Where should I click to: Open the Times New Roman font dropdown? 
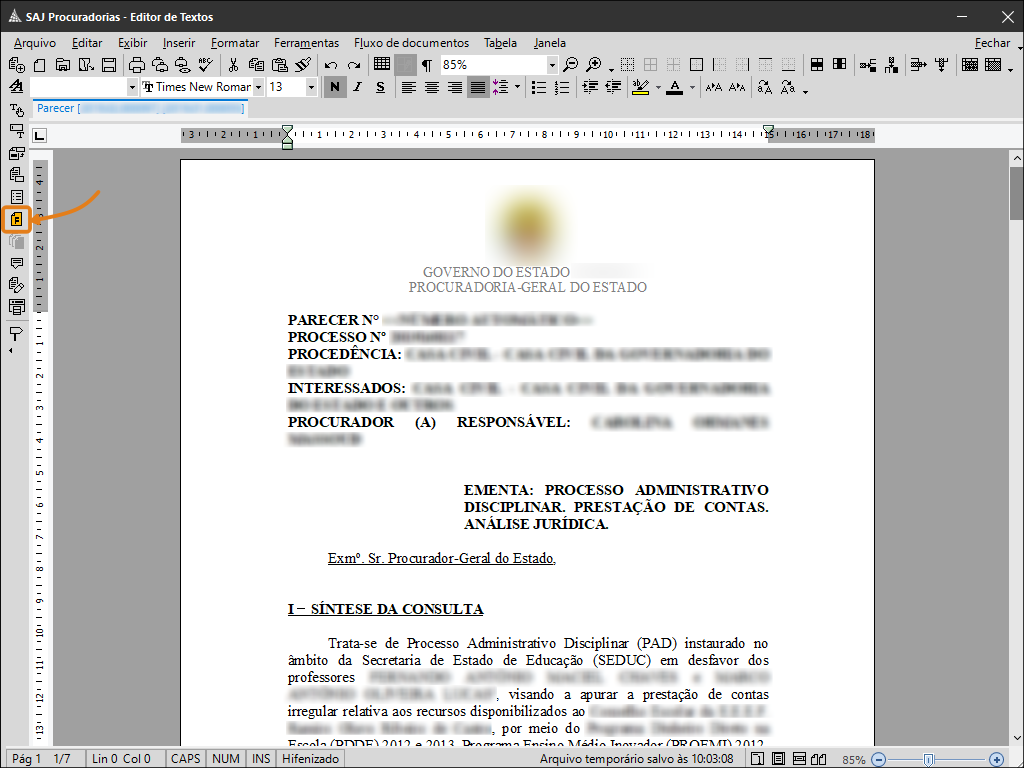tap(259, 87)
